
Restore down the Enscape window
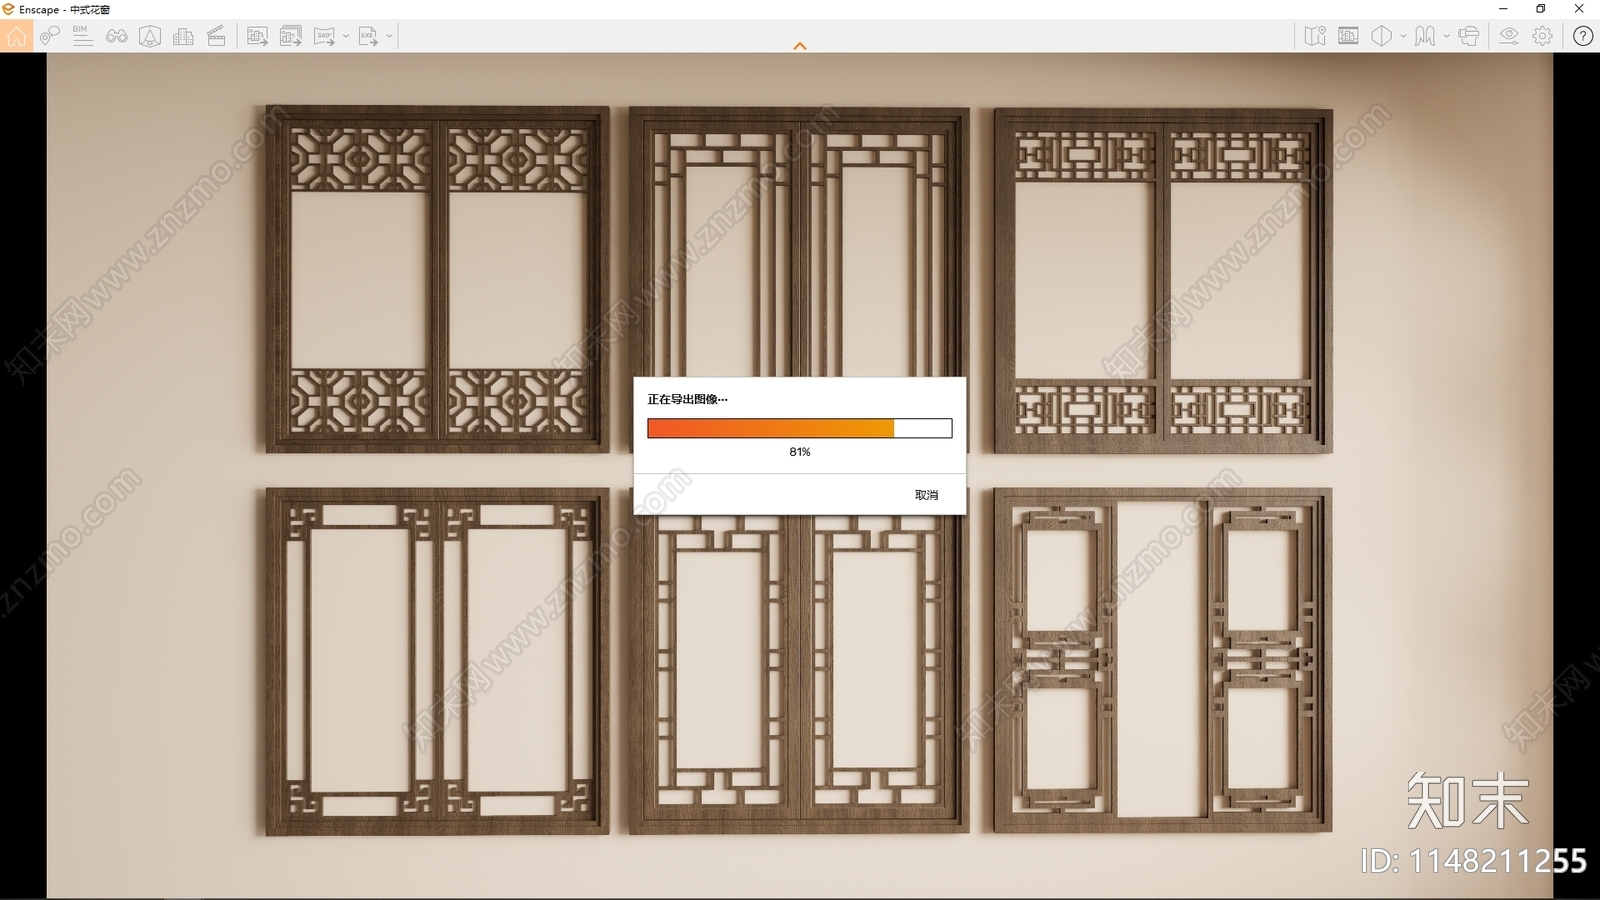(1541, 9)
